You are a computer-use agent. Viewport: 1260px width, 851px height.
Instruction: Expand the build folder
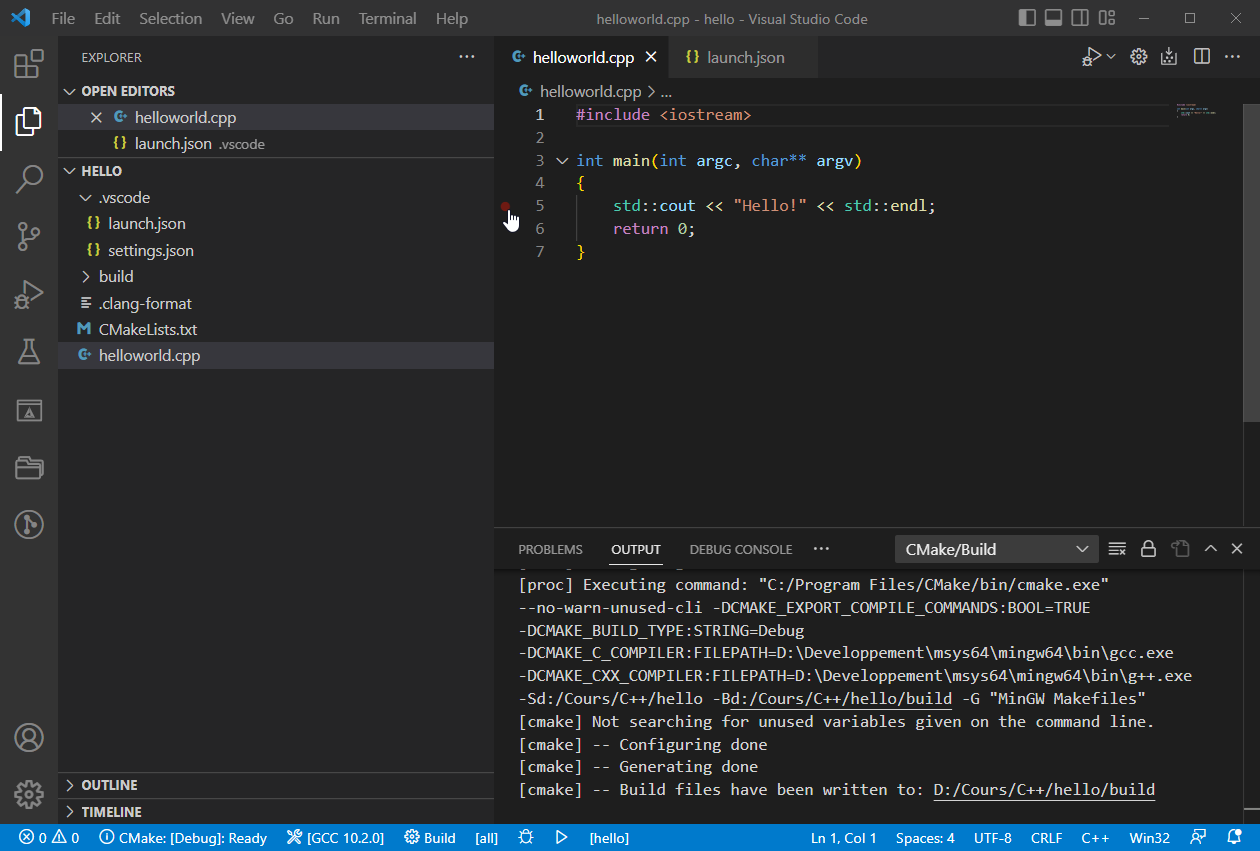(x=276, y=276)
